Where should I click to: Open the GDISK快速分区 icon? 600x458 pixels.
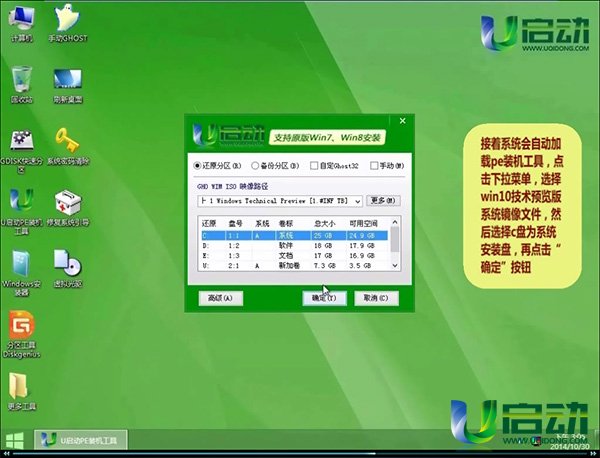21,152
